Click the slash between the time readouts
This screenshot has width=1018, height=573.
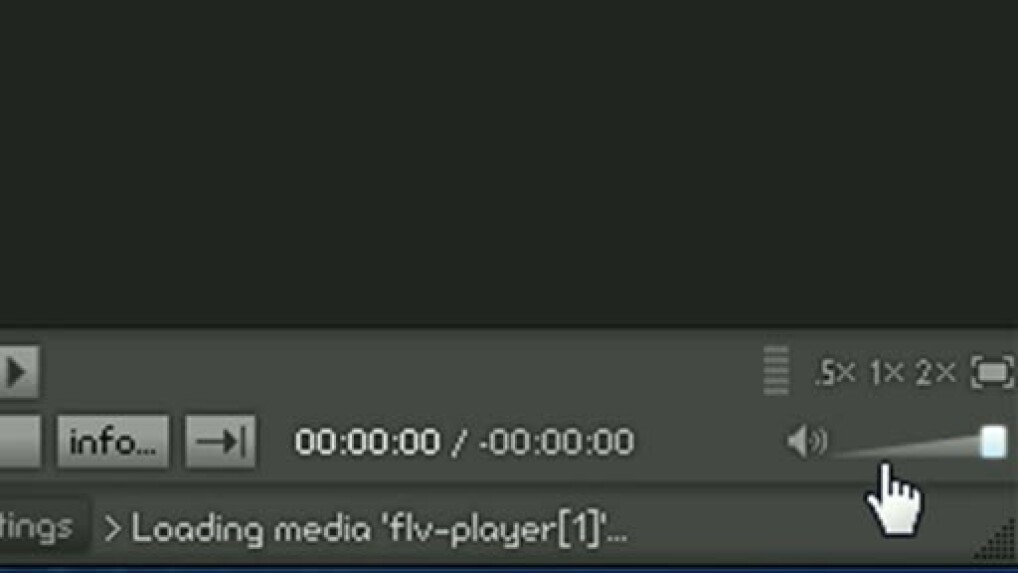pyautogui.click(x=460, y=442)
